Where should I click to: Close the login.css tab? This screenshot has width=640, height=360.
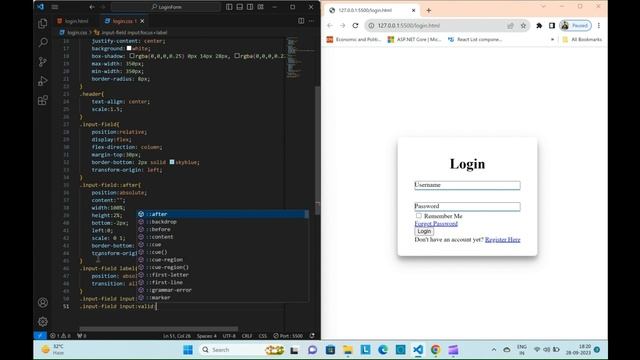(x=142, y=21)
